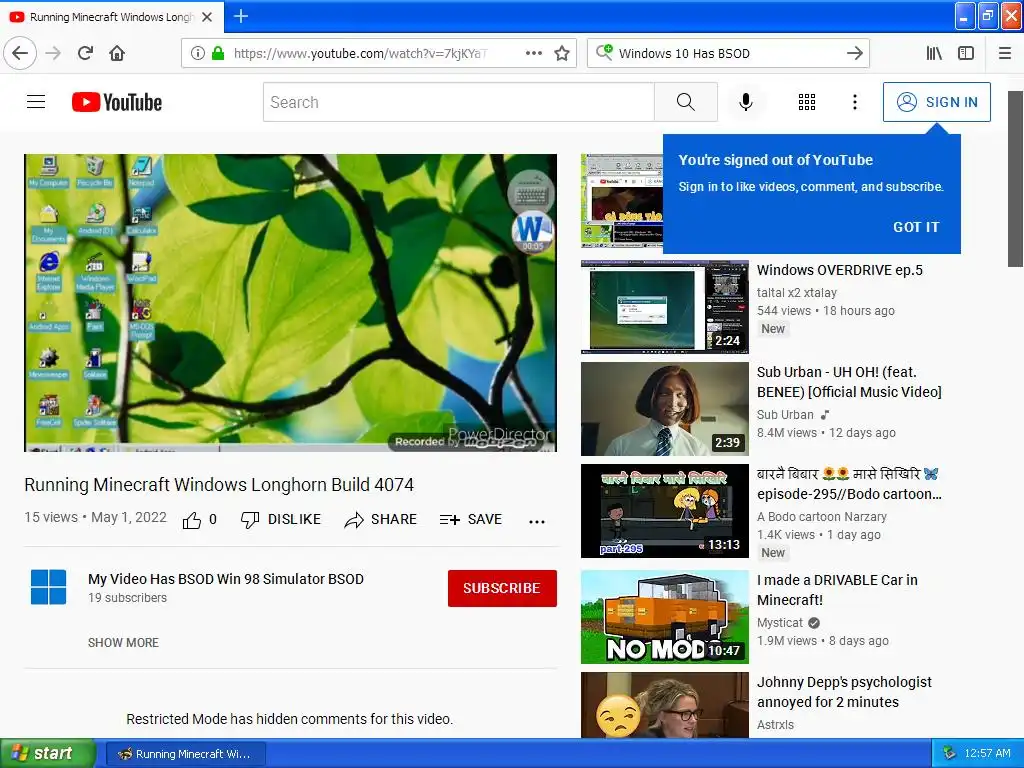Select Running Minecraft taskbar button
The image size is (1024, 768).
coord(185,754)
